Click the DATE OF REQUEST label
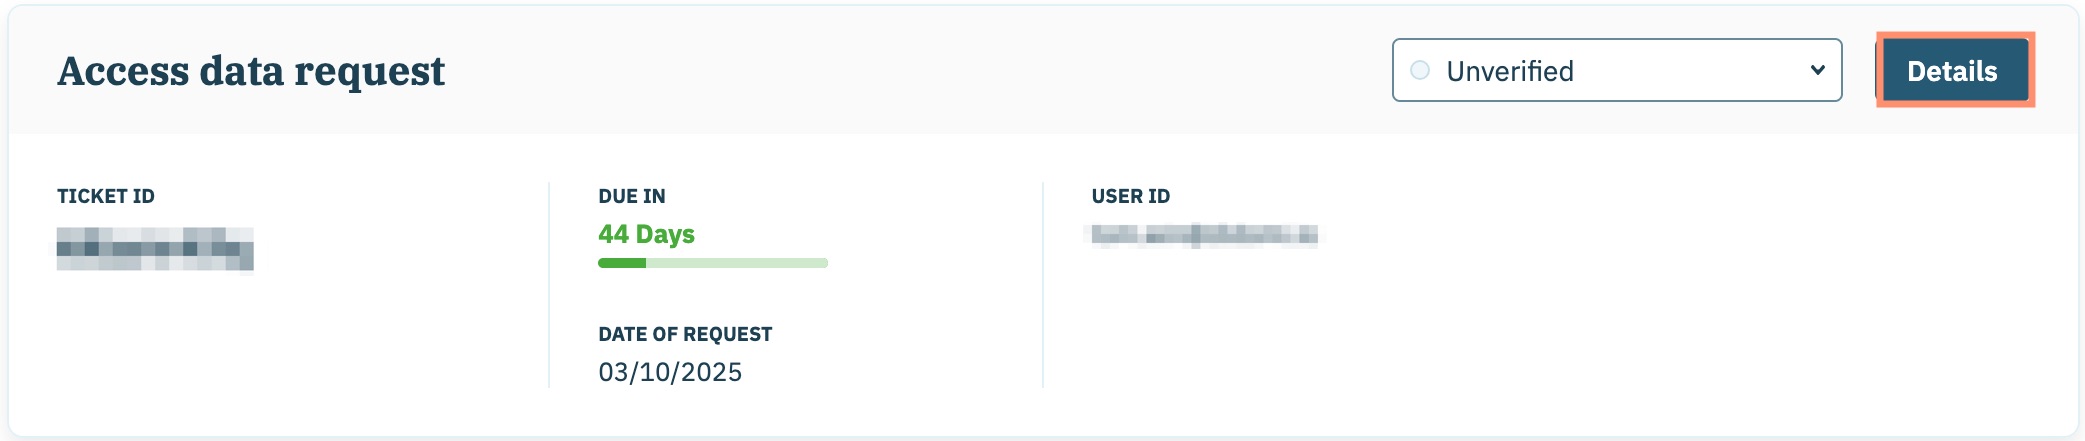This screenshot has width=2085, height=441. click(685, 334)
